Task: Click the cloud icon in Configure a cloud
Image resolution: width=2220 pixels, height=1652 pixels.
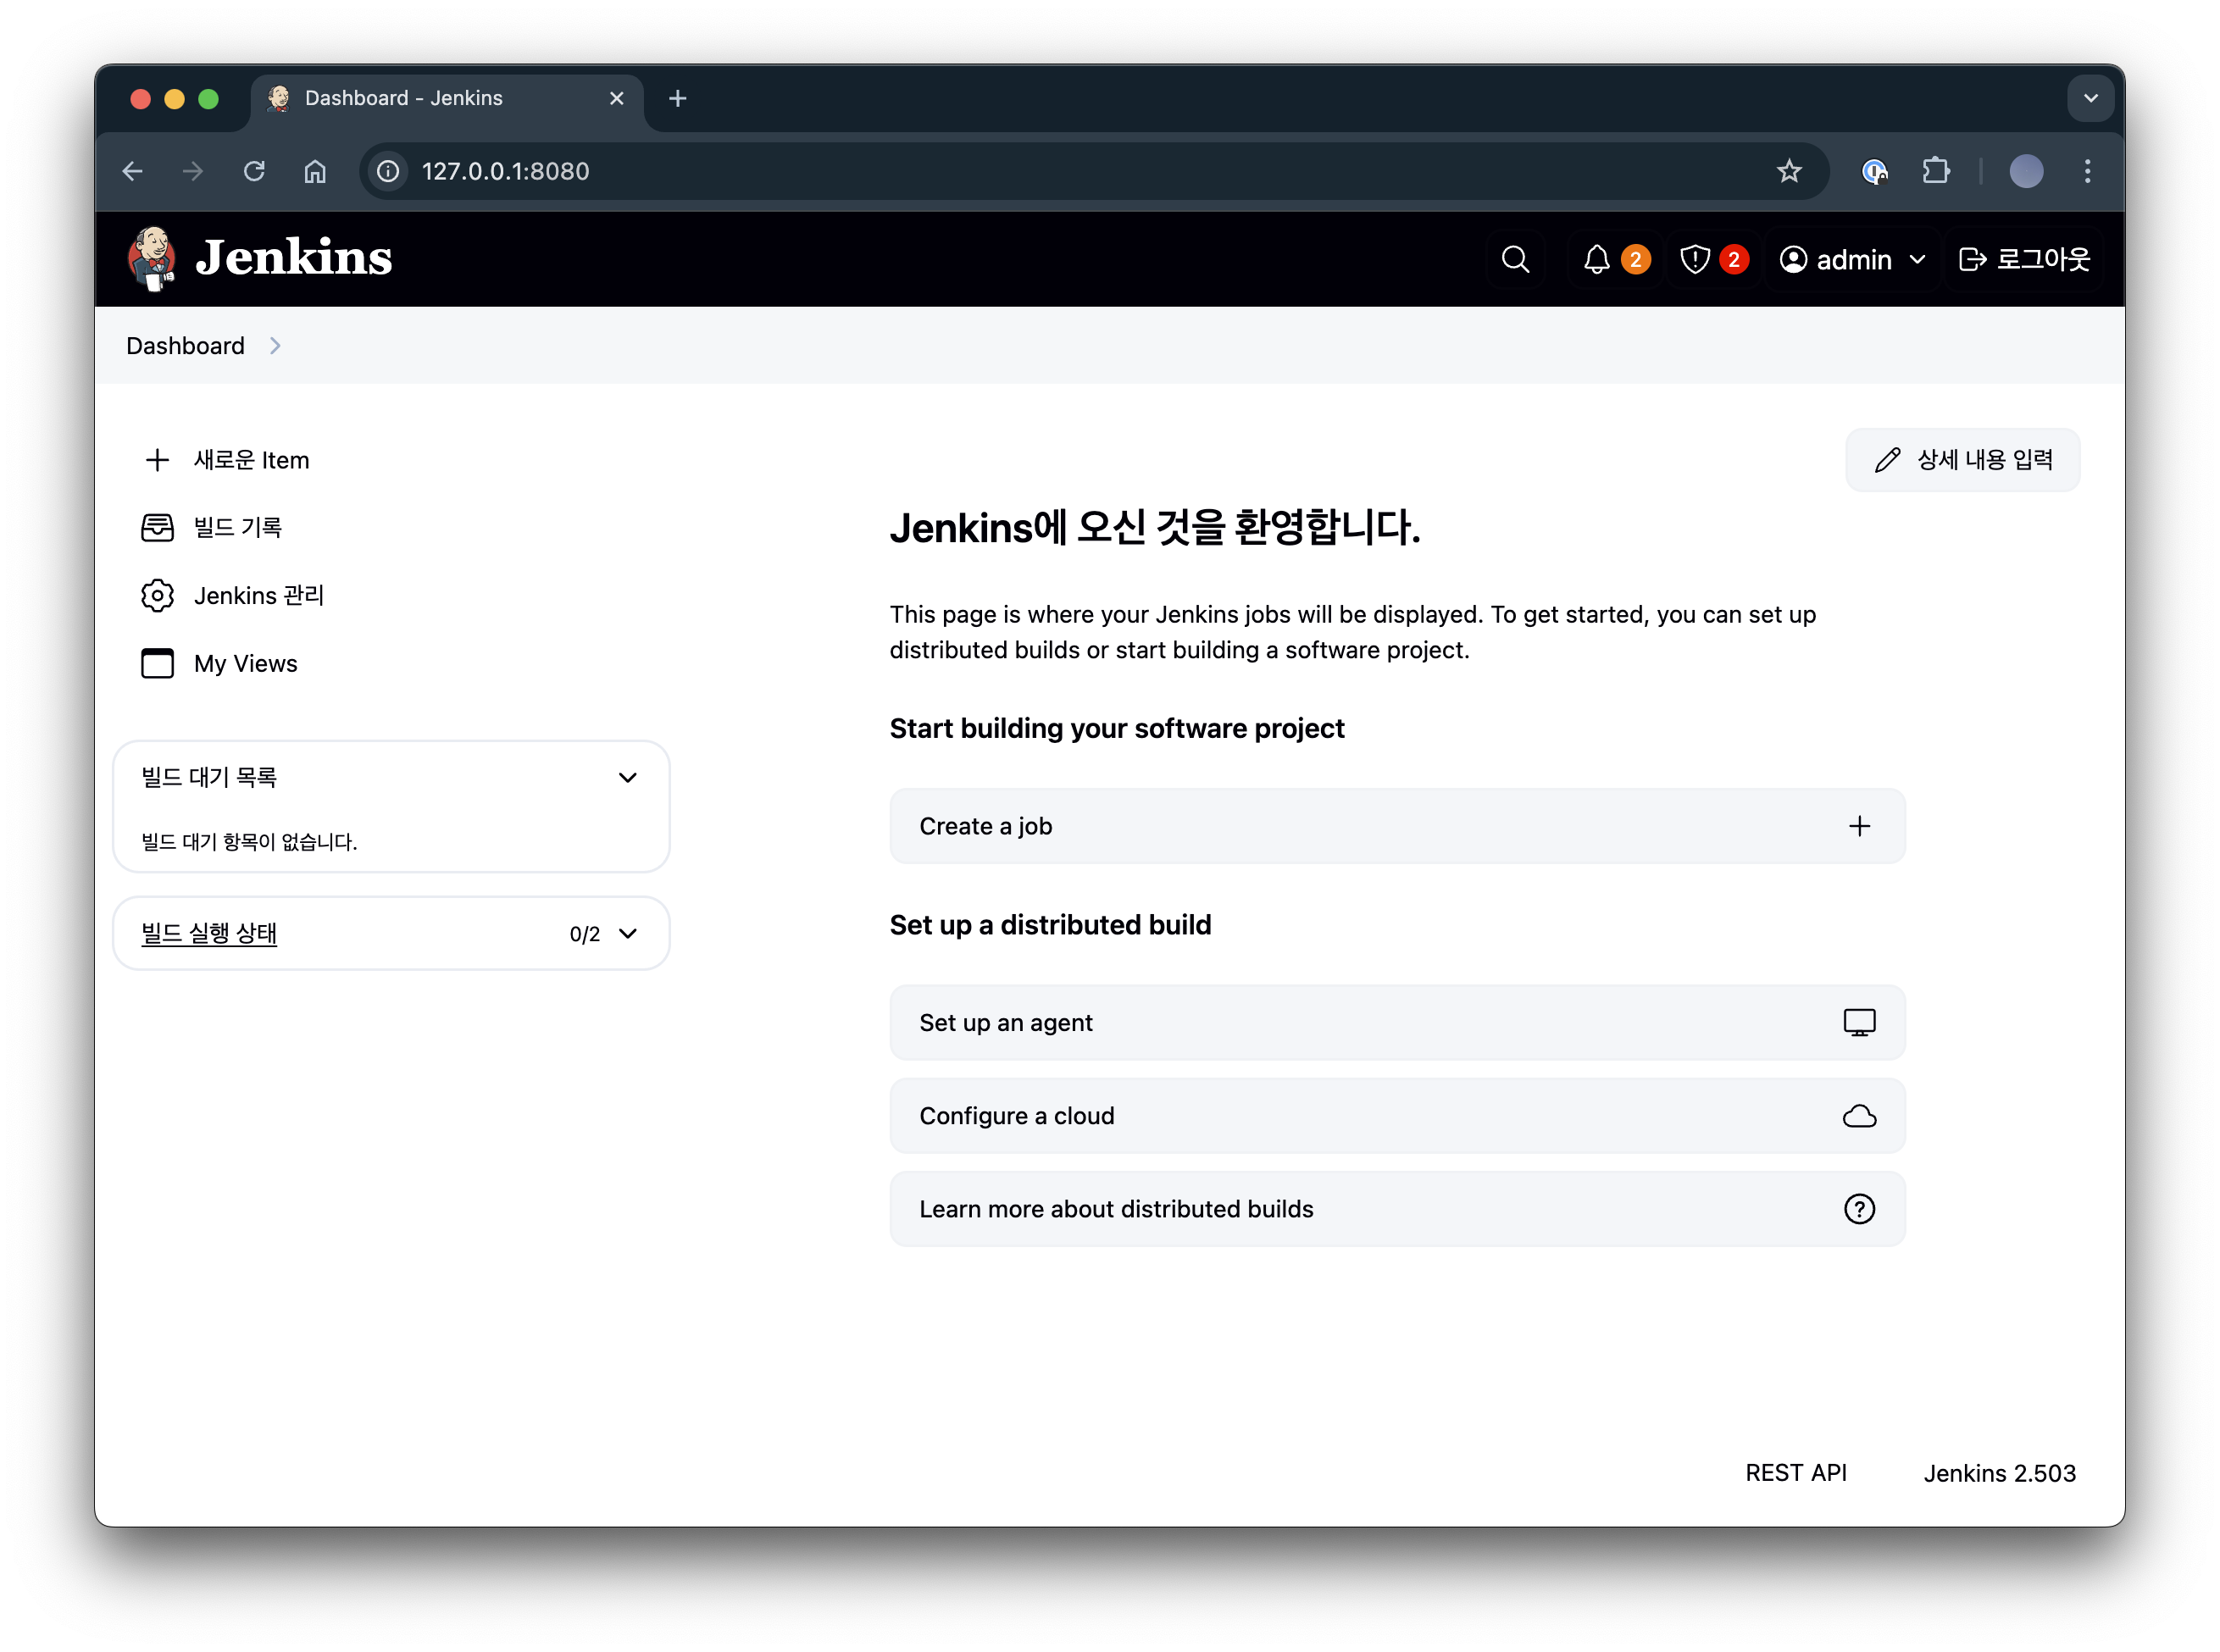Action: coord(1859,1116)
